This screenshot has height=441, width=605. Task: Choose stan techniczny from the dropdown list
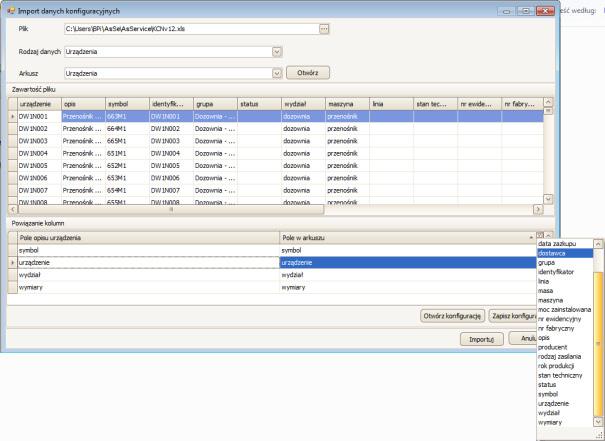tap(565, 375)
